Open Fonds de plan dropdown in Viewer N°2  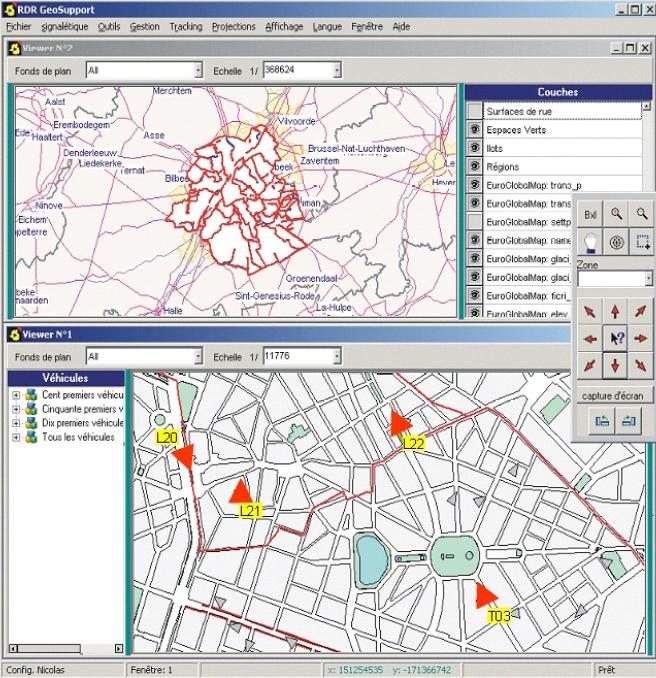(x=197, y=71)
